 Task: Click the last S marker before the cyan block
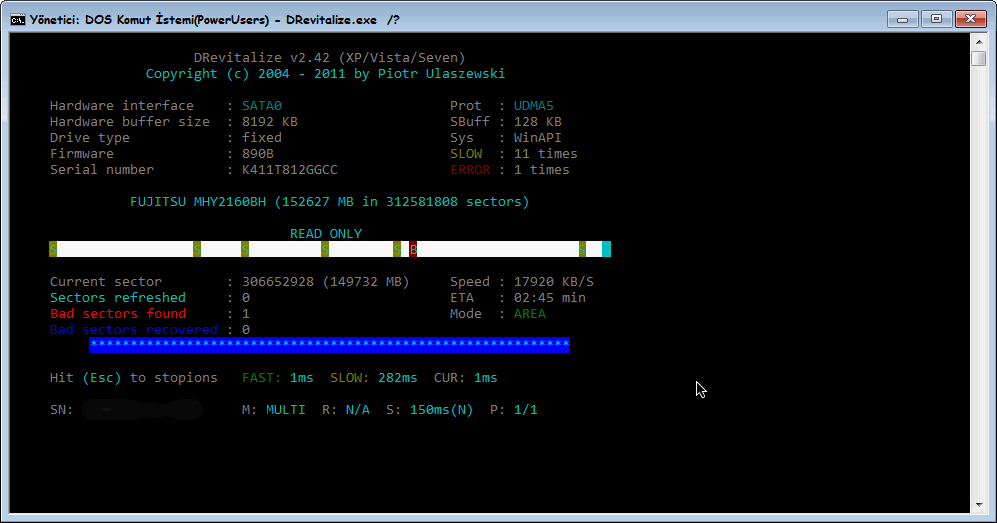(582, 250)
